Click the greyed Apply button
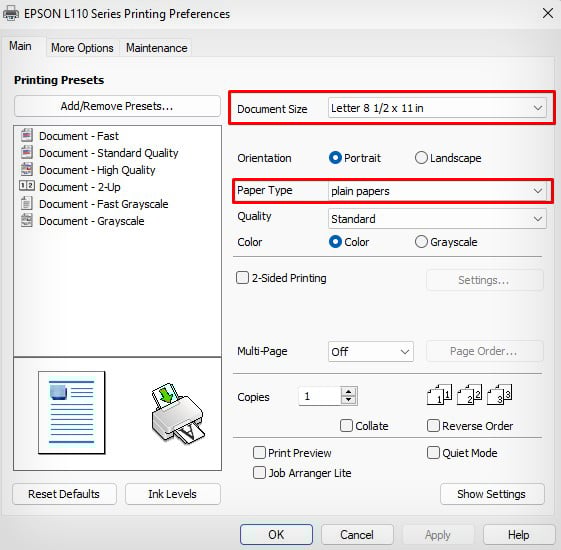The image size is (561, 550). point(438,535)
